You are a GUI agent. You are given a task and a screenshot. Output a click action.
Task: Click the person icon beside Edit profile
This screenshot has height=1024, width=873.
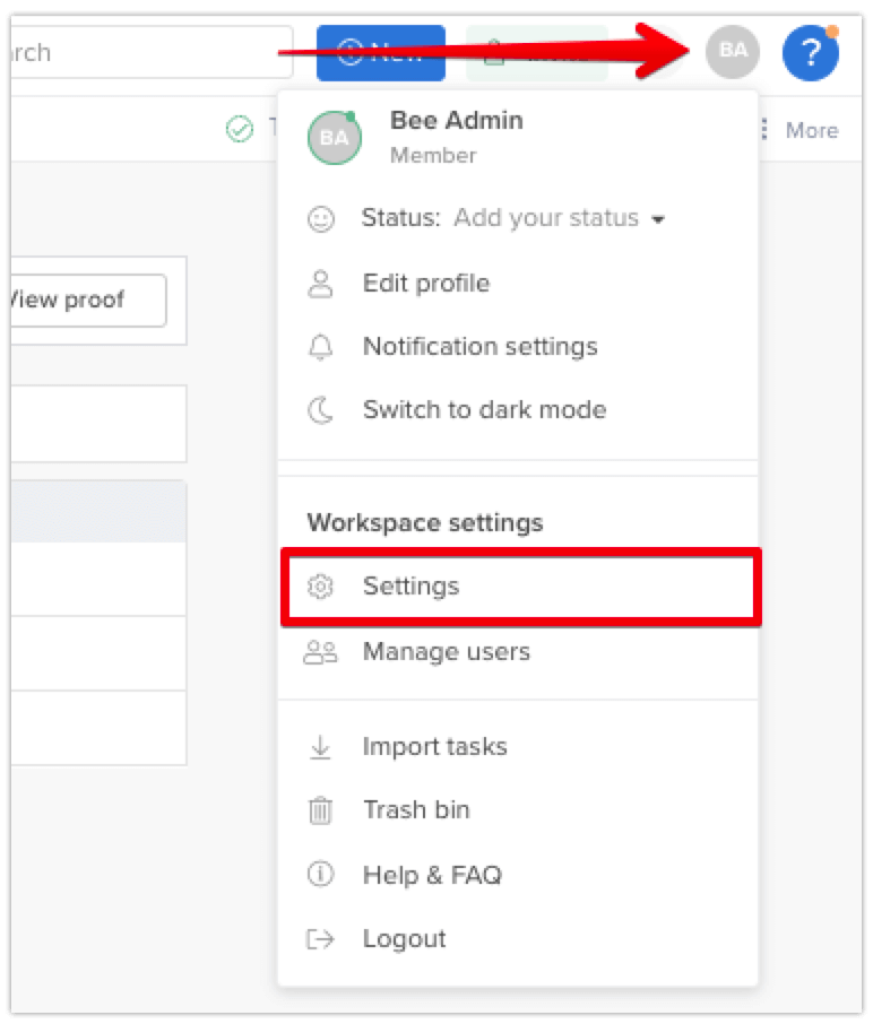point(320,283)
